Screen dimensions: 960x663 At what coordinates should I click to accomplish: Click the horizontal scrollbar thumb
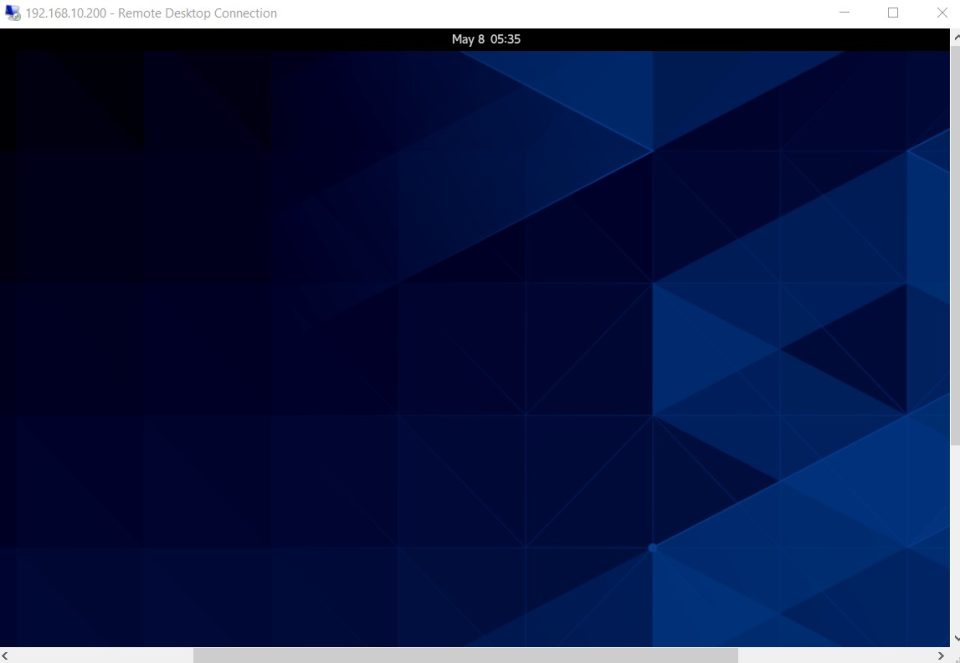(465, 656)
